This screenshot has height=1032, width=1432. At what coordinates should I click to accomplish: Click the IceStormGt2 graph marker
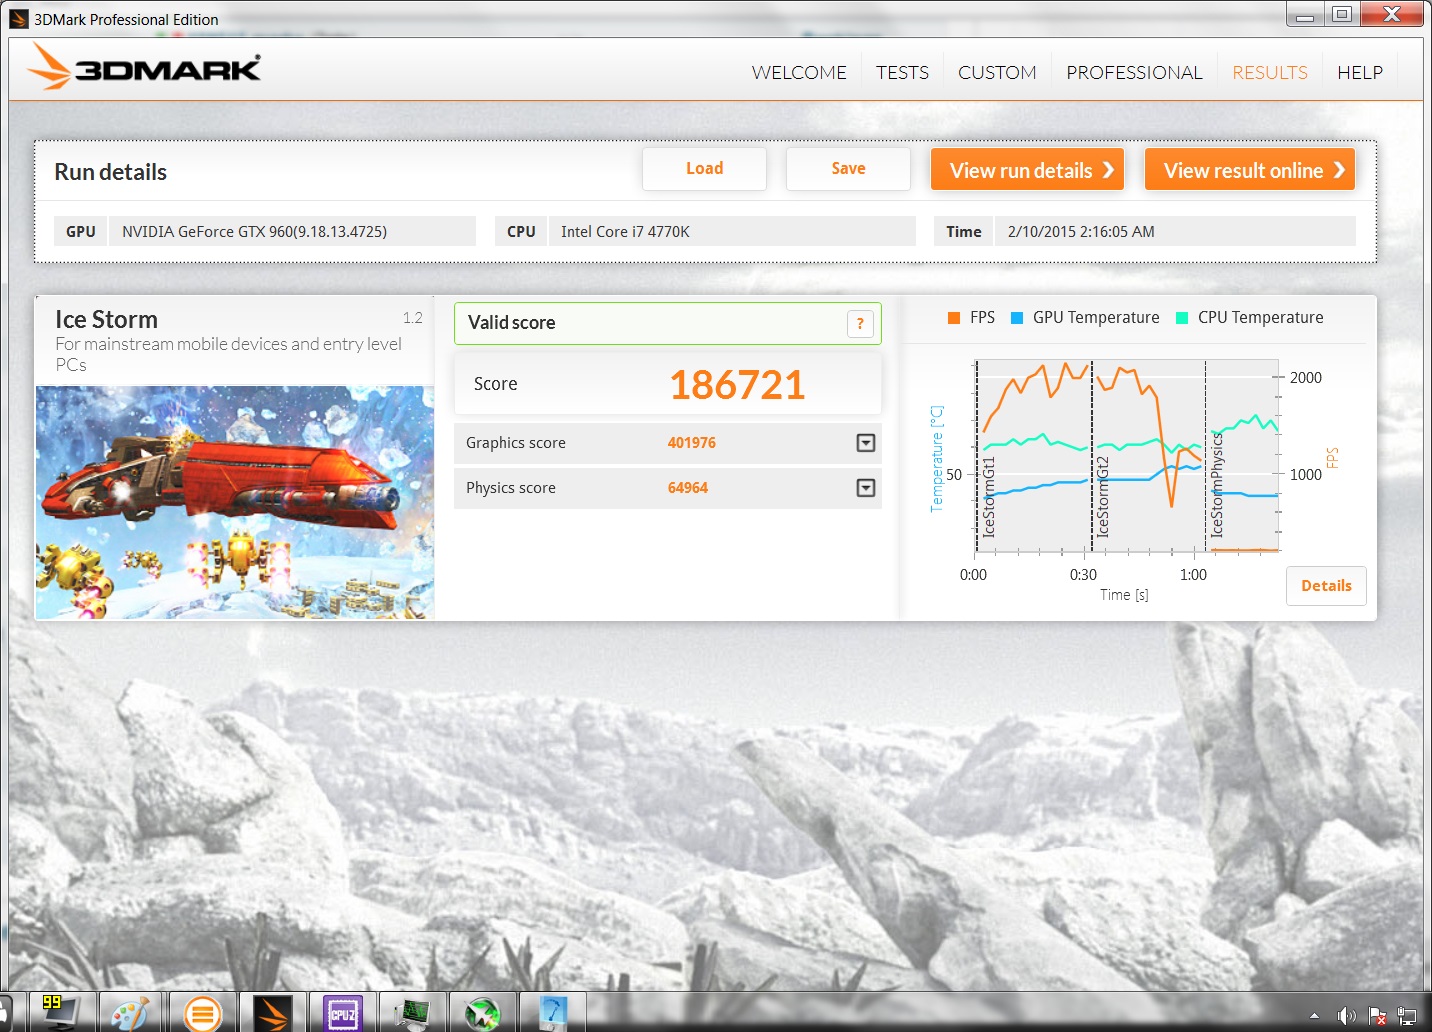(1102, 497)
